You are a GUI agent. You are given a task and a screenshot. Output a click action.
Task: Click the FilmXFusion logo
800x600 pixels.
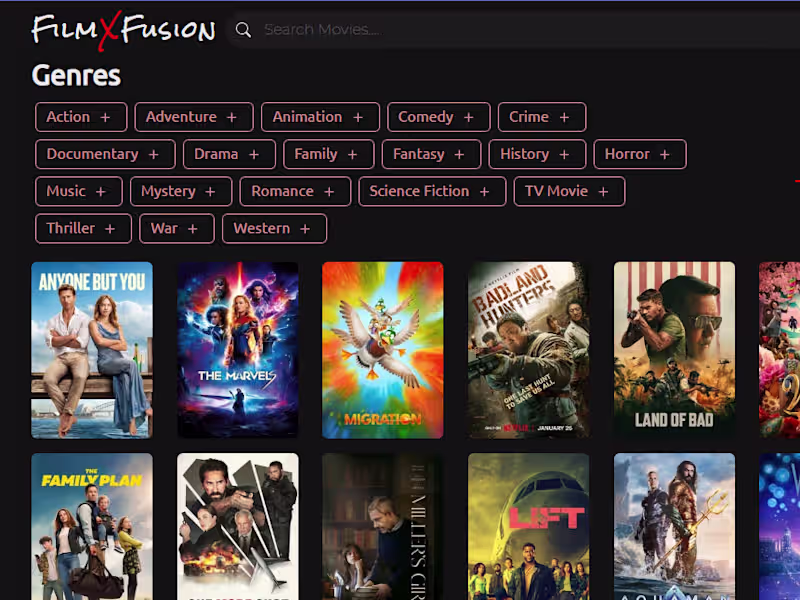[x=123, y=30]
